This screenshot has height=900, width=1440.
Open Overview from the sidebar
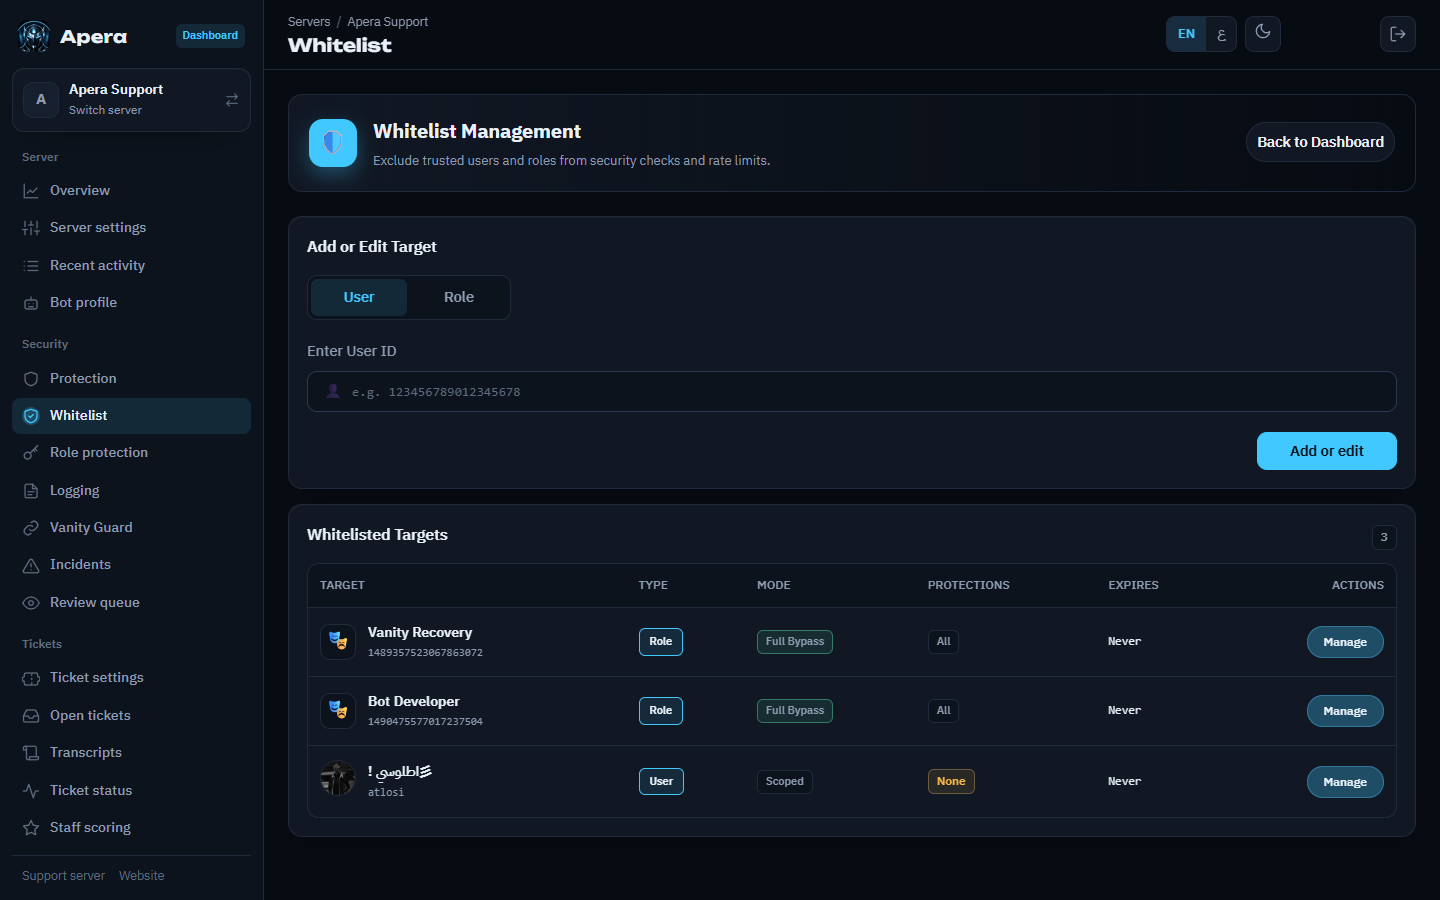tap(131, 191)
